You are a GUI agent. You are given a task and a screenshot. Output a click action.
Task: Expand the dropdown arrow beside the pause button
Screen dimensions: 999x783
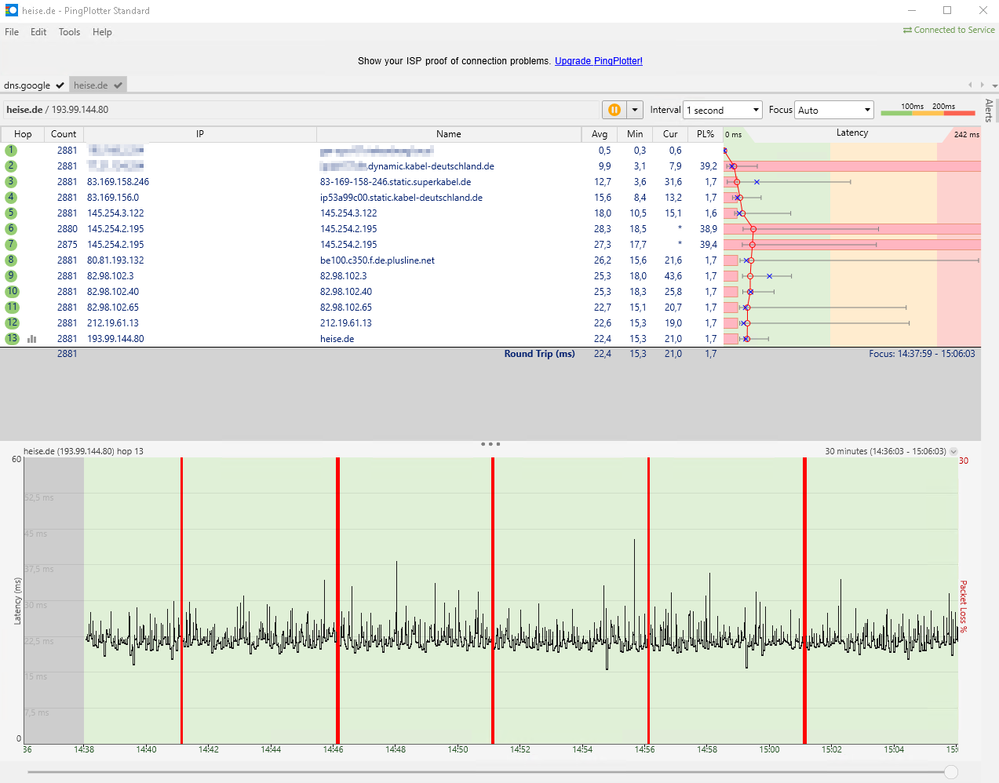(x=637, y=110)
